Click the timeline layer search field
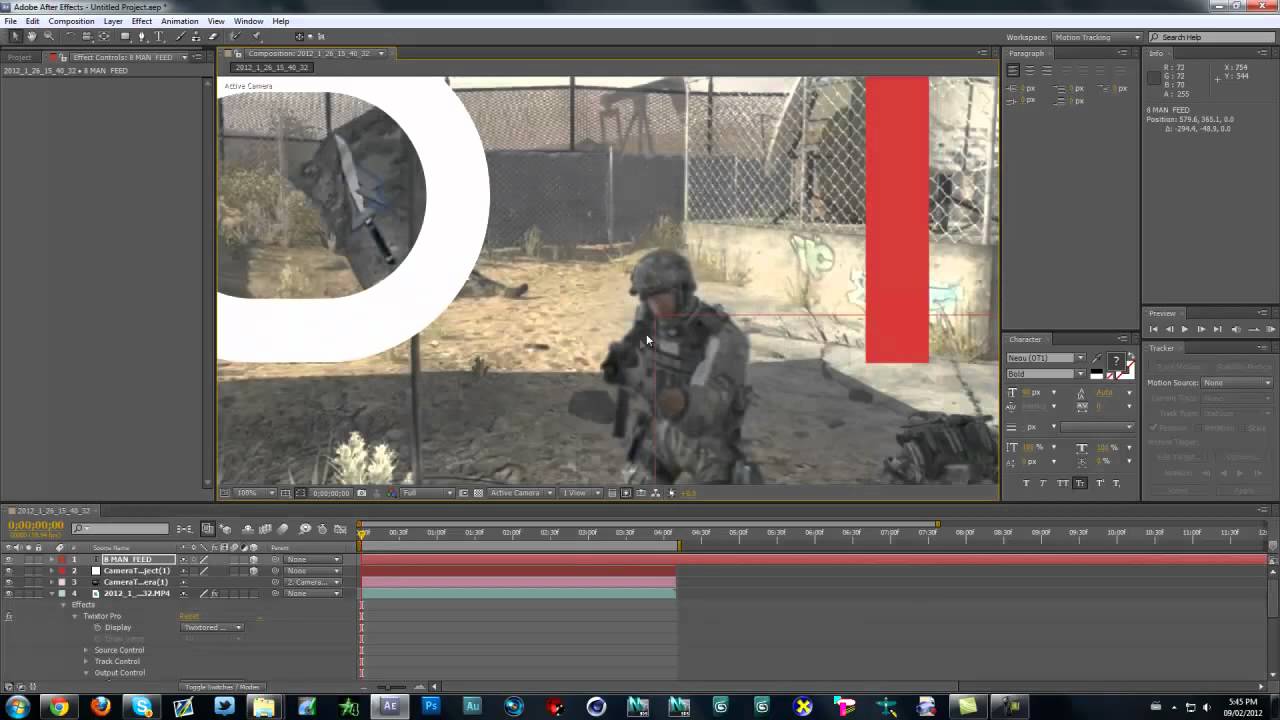Screen dimensions: 1280x720 click(120, 528)
